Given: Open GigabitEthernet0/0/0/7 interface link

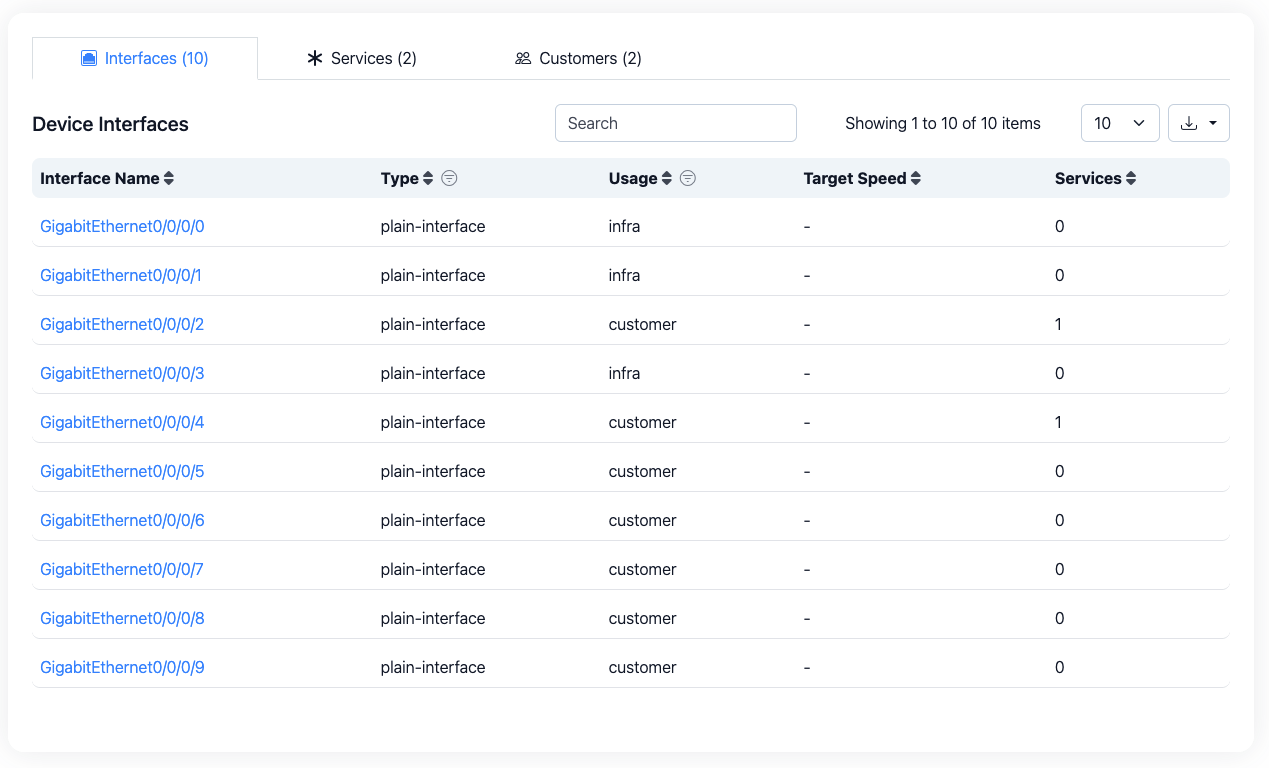Looking at the screenshot, I should click(x=122, y=569).
